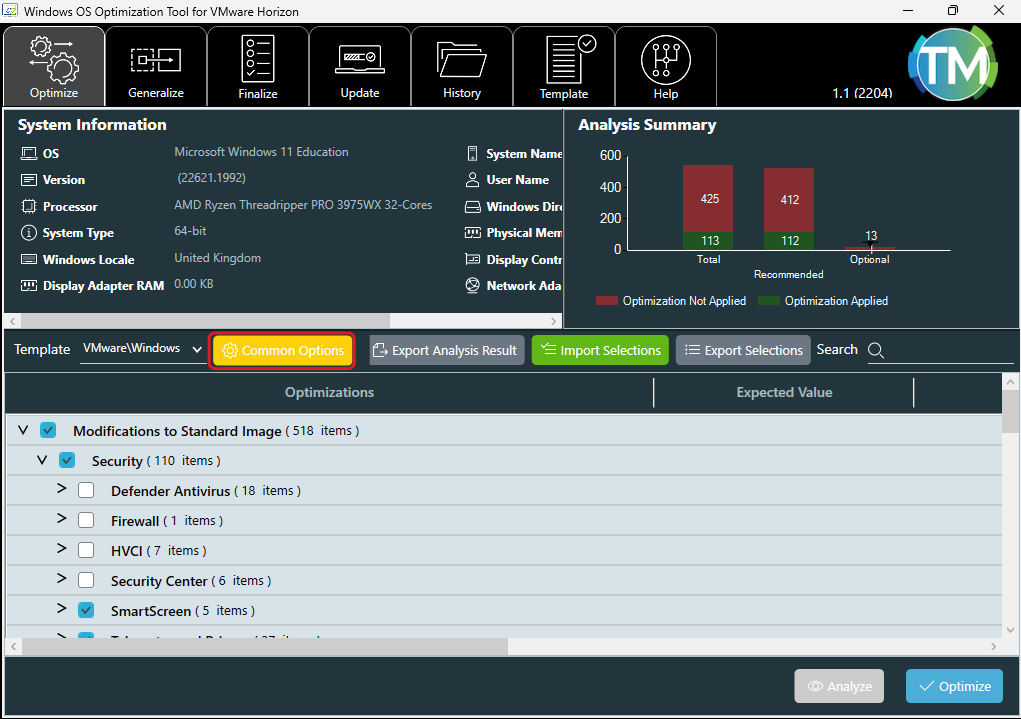Collapse Modifications to Standard Image group
The width and height of the screenshot is (1021, 719).
click(x=23, y=430)
